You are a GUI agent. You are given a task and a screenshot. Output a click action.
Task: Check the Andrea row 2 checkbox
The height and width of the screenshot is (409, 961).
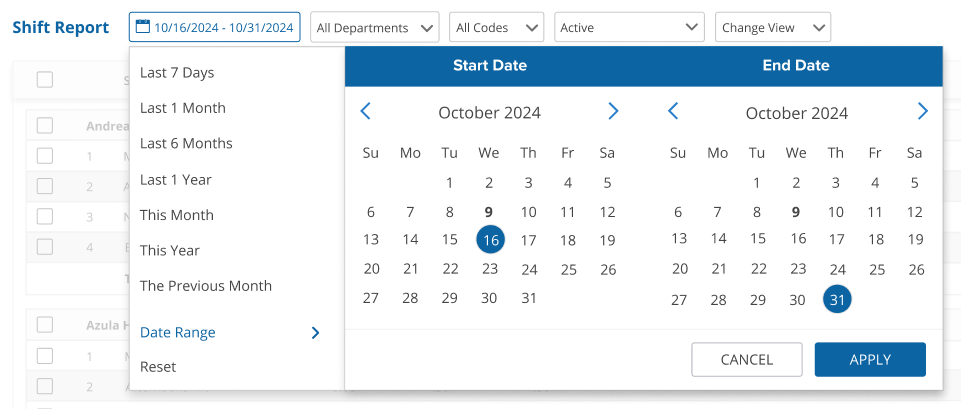click(x=45, y=186)
